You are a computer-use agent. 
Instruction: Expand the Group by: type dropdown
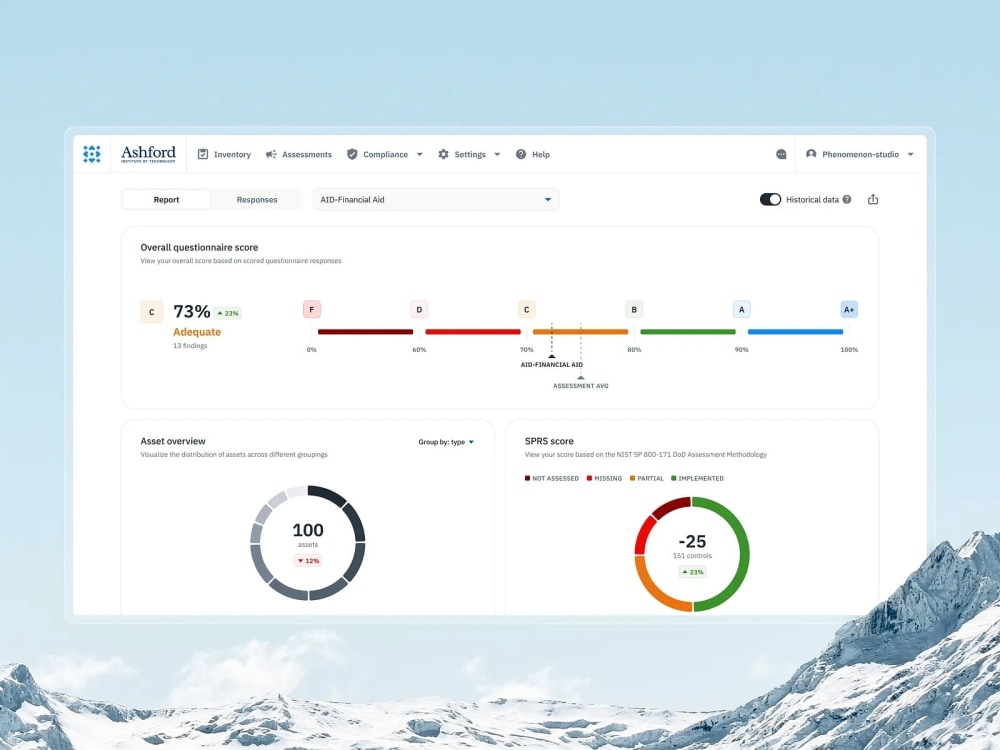coord(445,441)
